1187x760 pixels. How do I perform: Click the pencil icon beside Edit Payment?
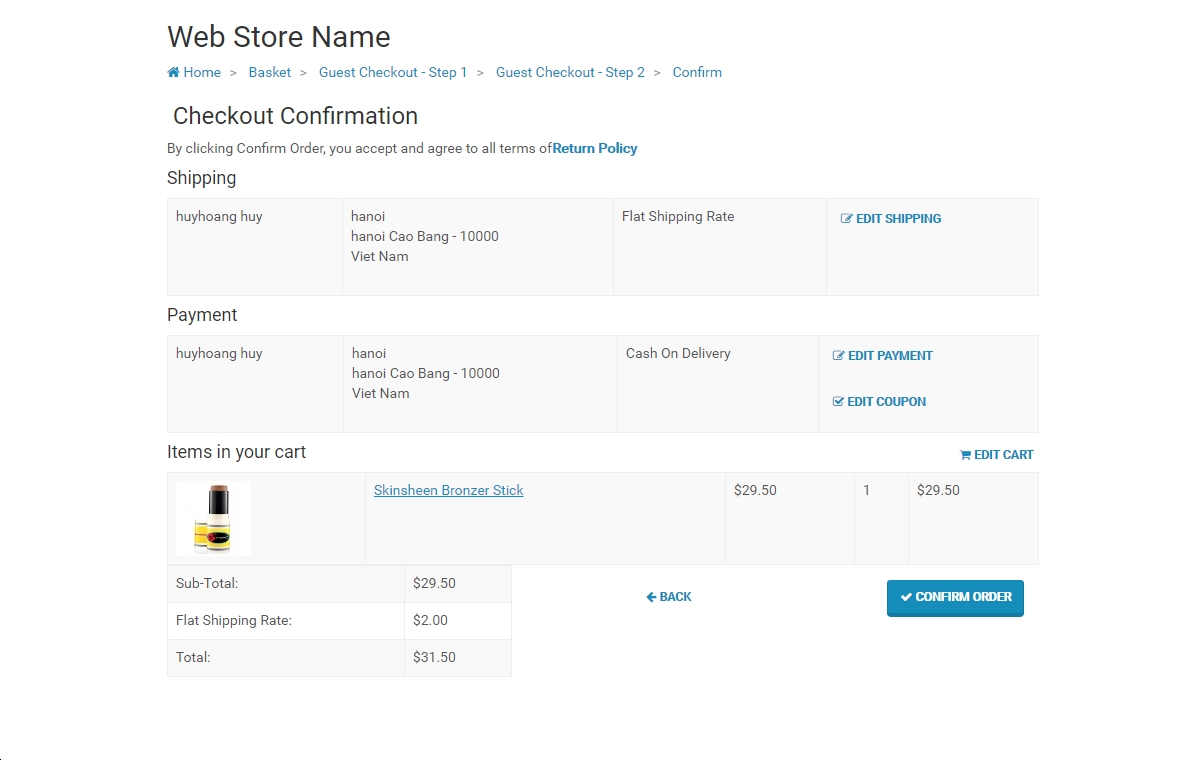[838, 356]
